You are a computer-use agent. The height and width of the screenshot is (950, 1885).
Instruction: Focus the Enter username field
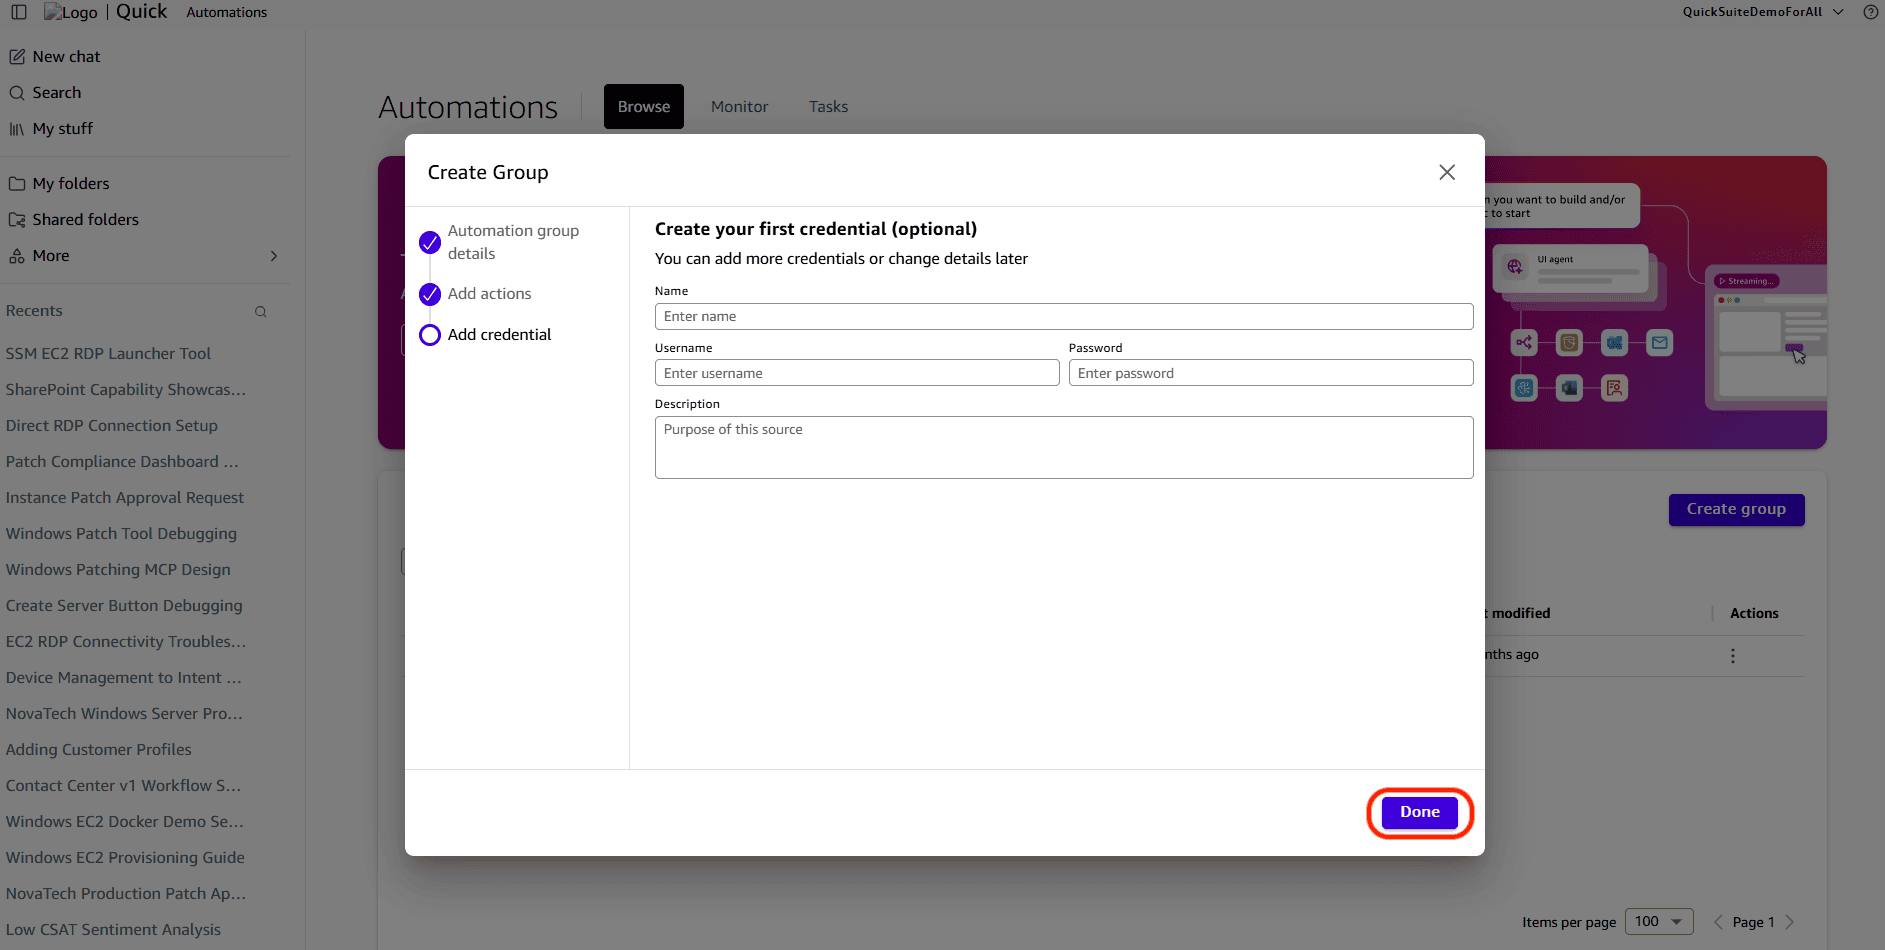click(857, 373)
